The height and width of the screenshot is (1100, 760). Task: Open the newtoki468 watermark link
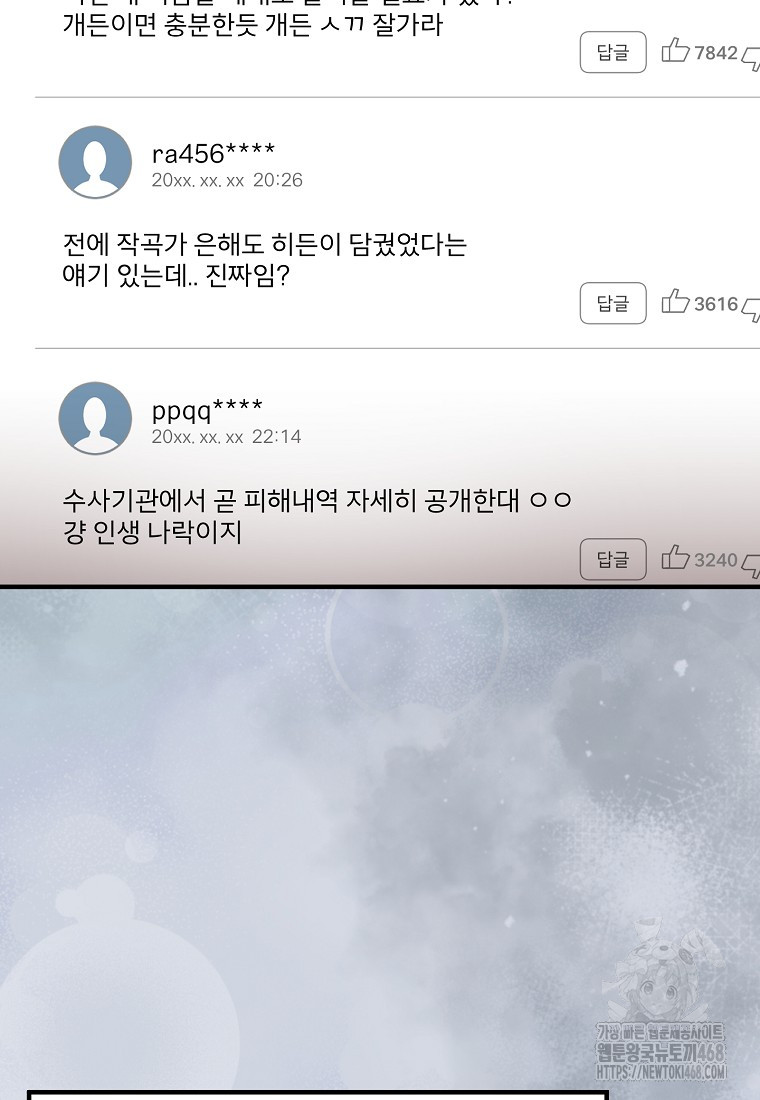(661, 1051)
